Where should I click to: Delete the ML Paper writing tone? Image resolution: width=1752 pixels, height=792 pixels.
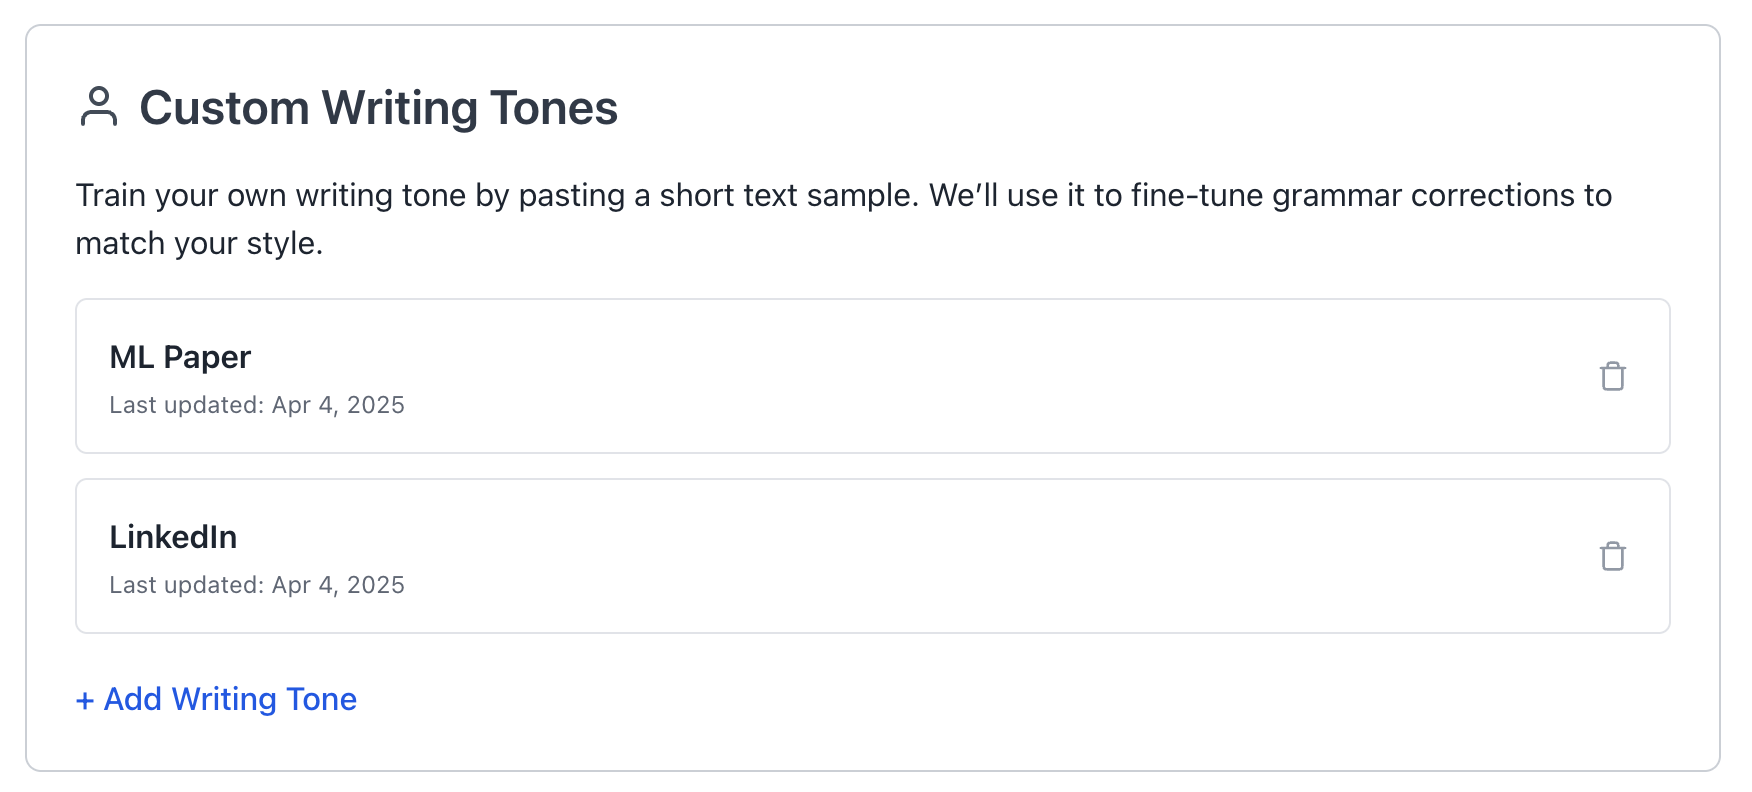click(1612, 377)
